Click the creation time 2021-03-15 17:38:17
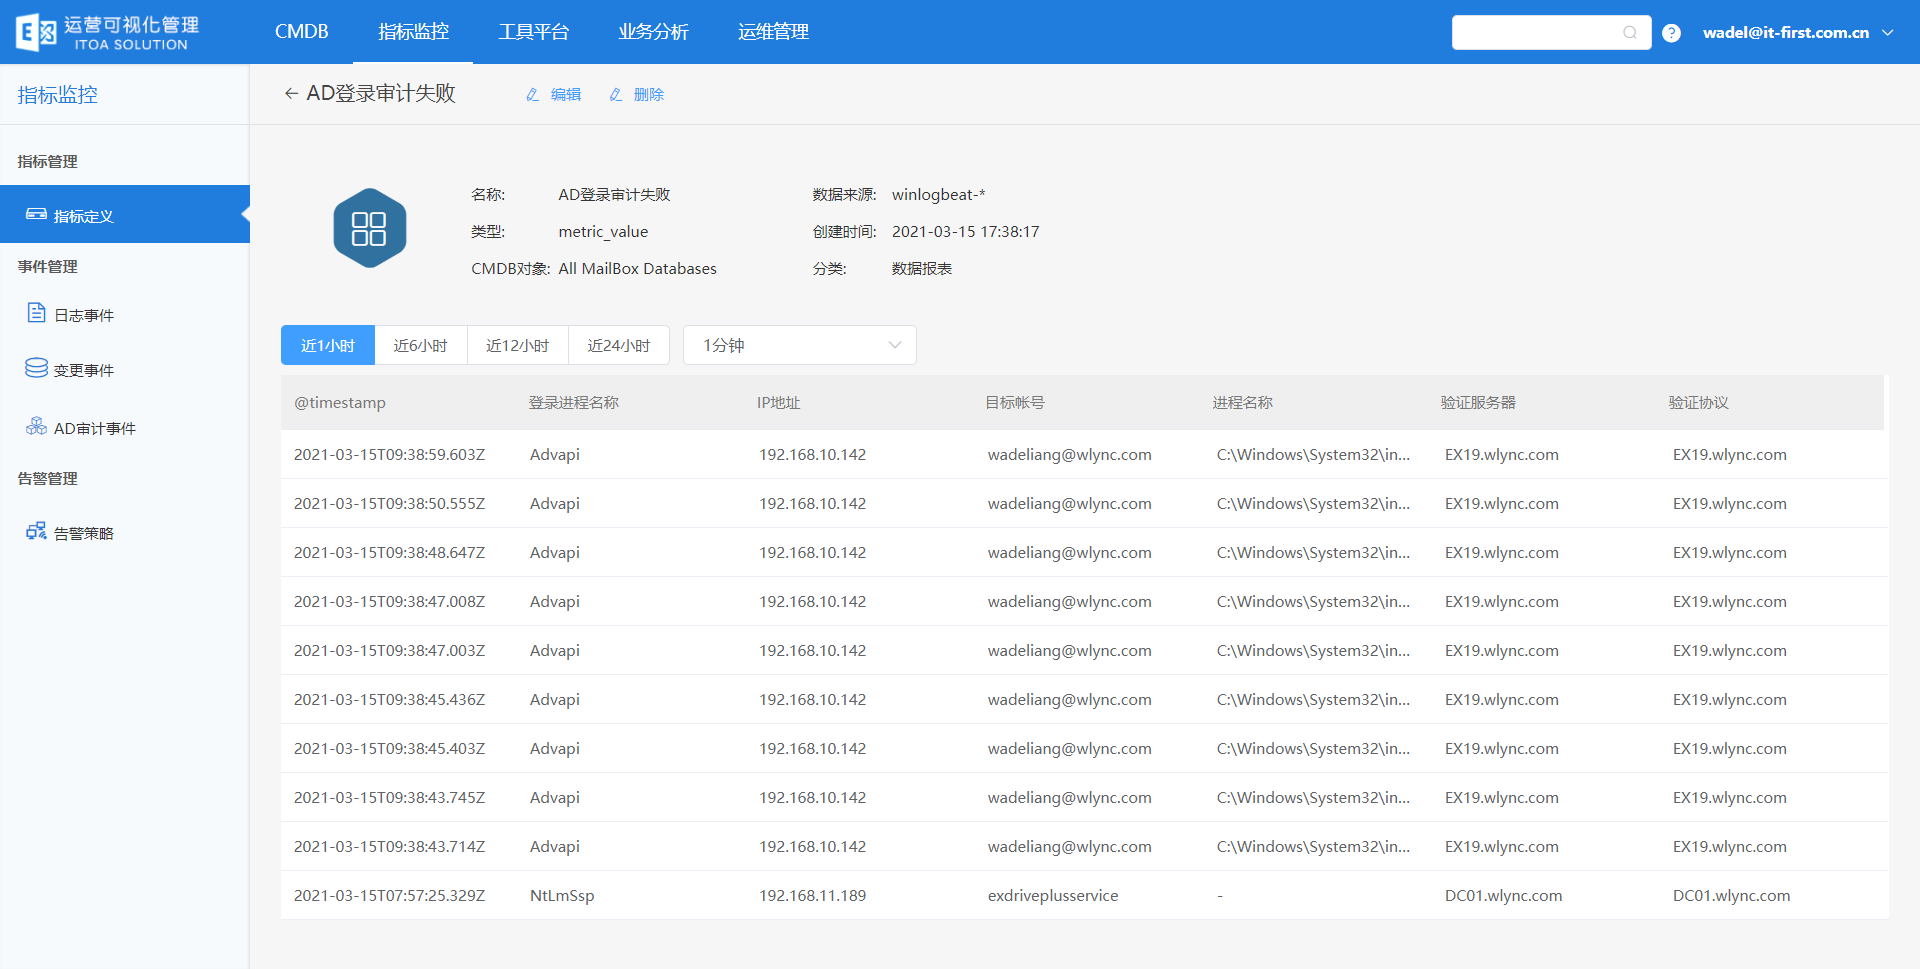 click(965, 231)
